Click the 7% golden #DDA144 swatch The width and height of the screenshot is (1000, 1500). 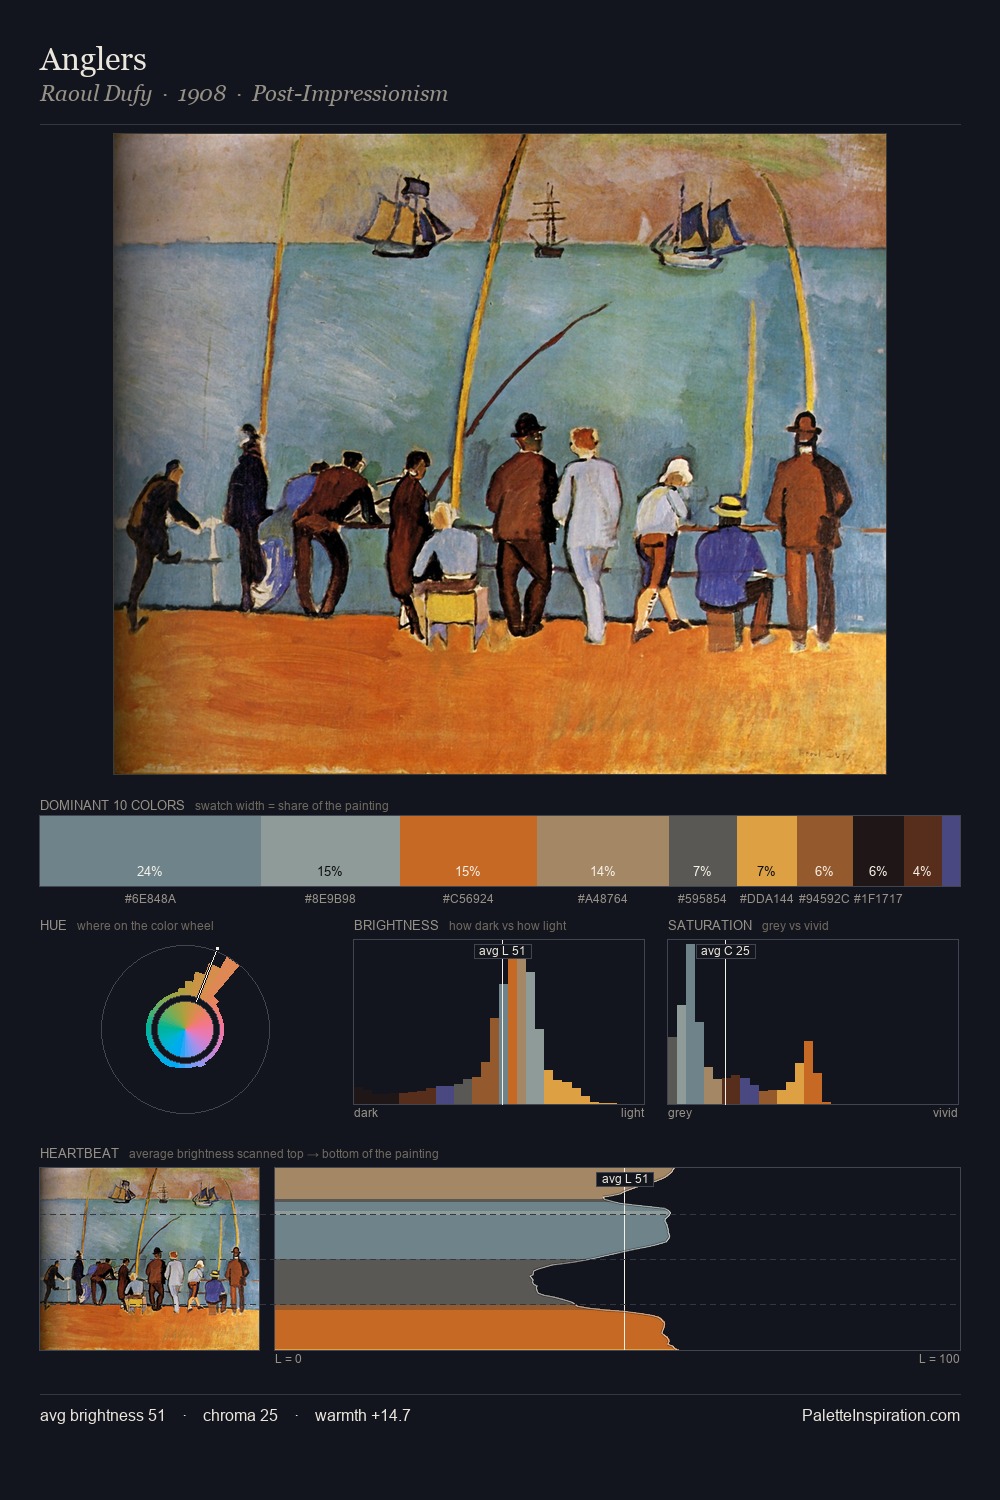(x=767, y=851)
